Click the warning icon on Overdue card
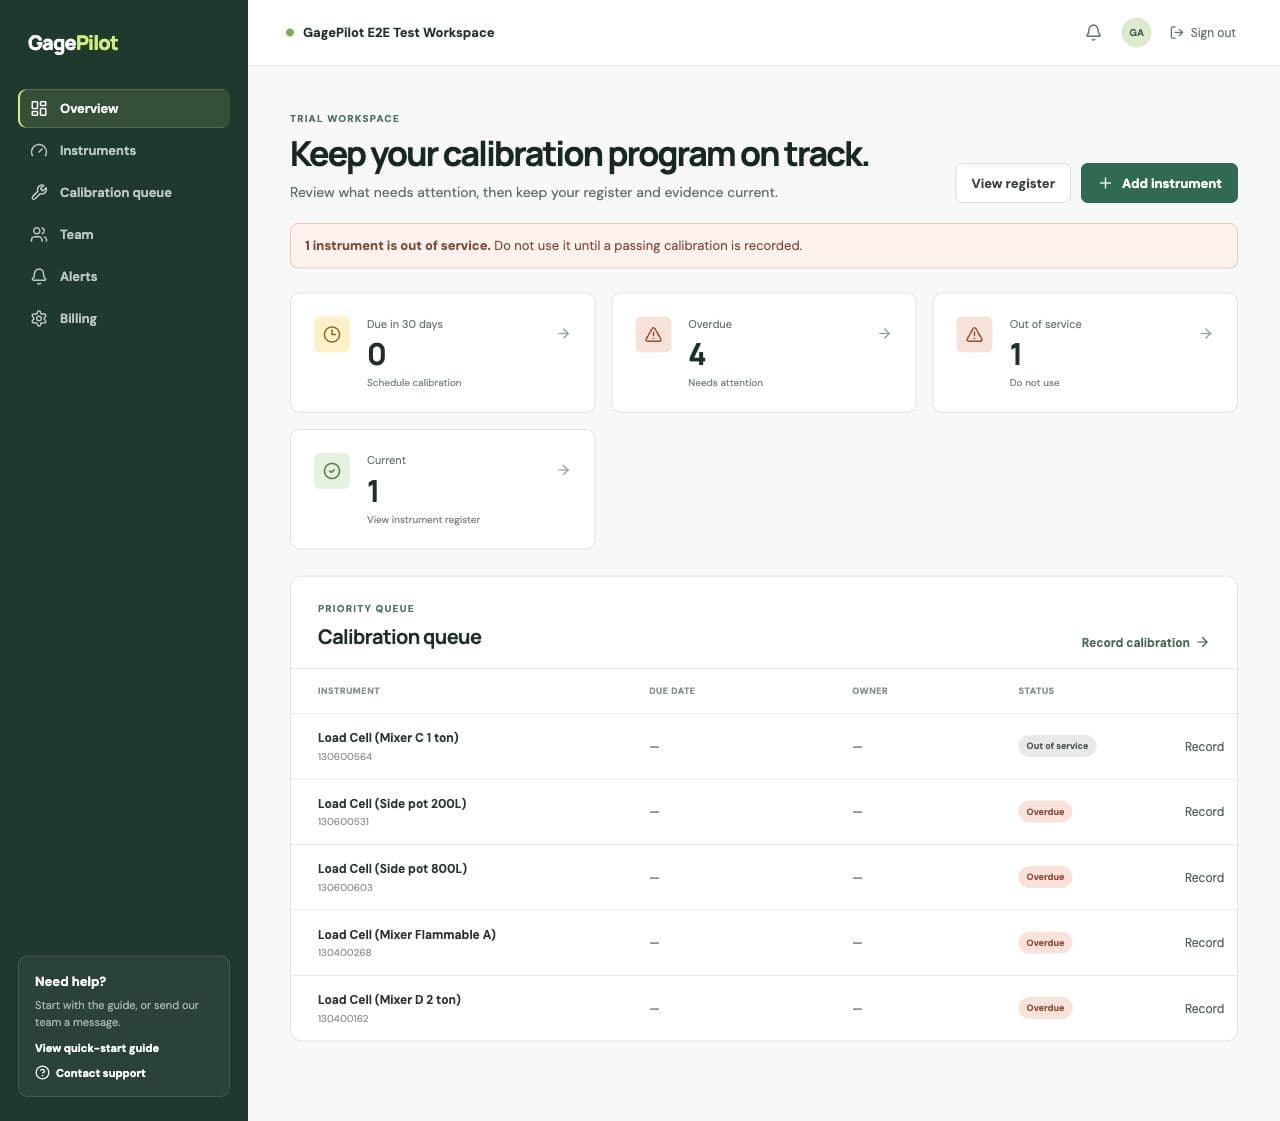The height and width of the screenshot is (1121, 1280). (653, 334)
